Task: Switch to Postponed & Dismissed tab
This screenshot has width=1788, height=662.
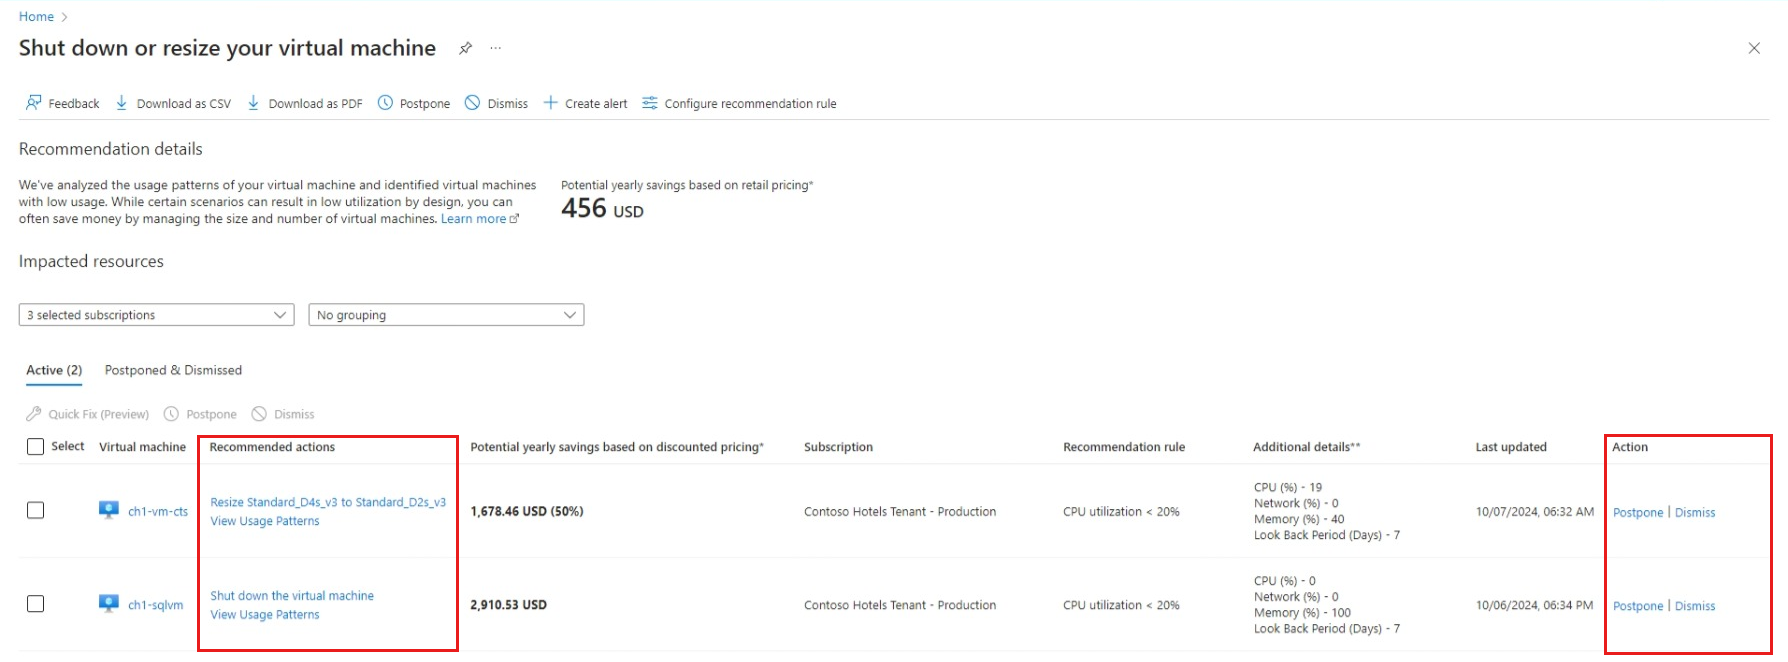Action: coord(173,370)
